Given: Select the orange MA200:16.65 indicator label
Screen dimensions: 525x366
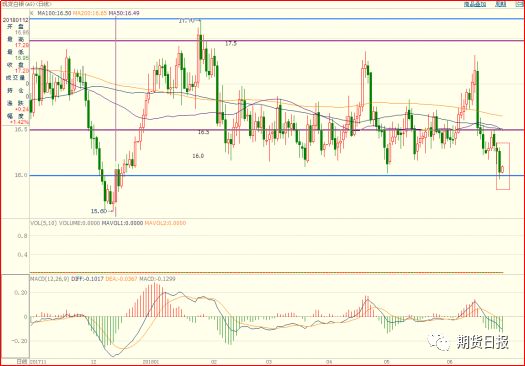Looking at the screenshot, I should pos(90,13).
